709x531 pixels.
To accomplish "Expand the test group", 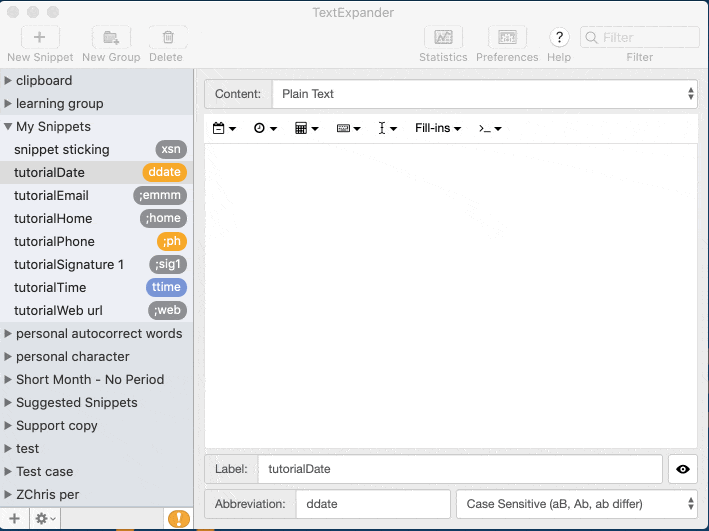I will (8, 449).
